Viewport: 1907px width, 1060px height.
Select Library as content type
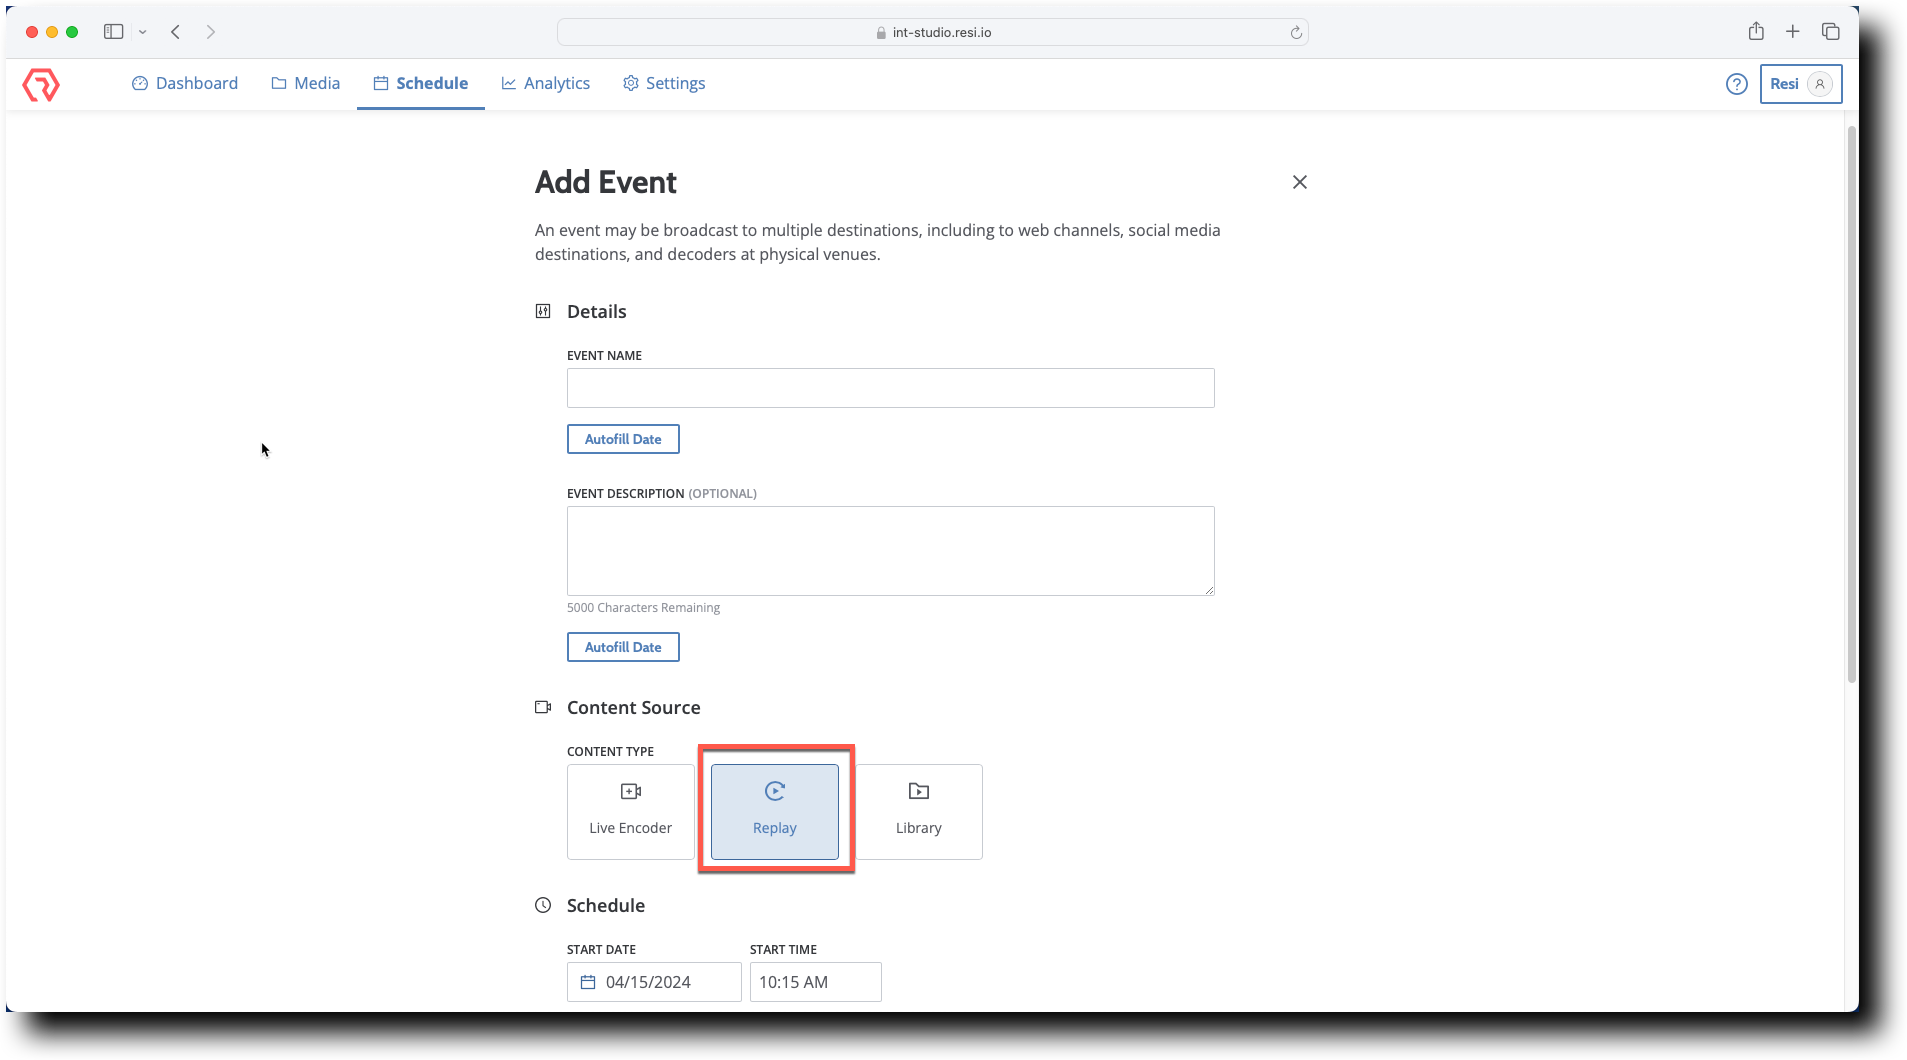click(918, 811)
